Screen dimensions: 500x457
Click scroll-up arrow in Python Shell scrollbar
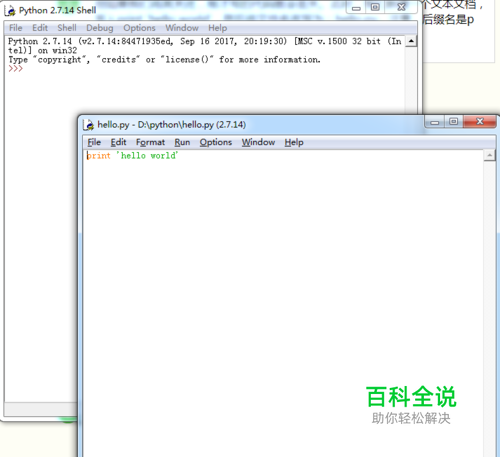point(411,41)
